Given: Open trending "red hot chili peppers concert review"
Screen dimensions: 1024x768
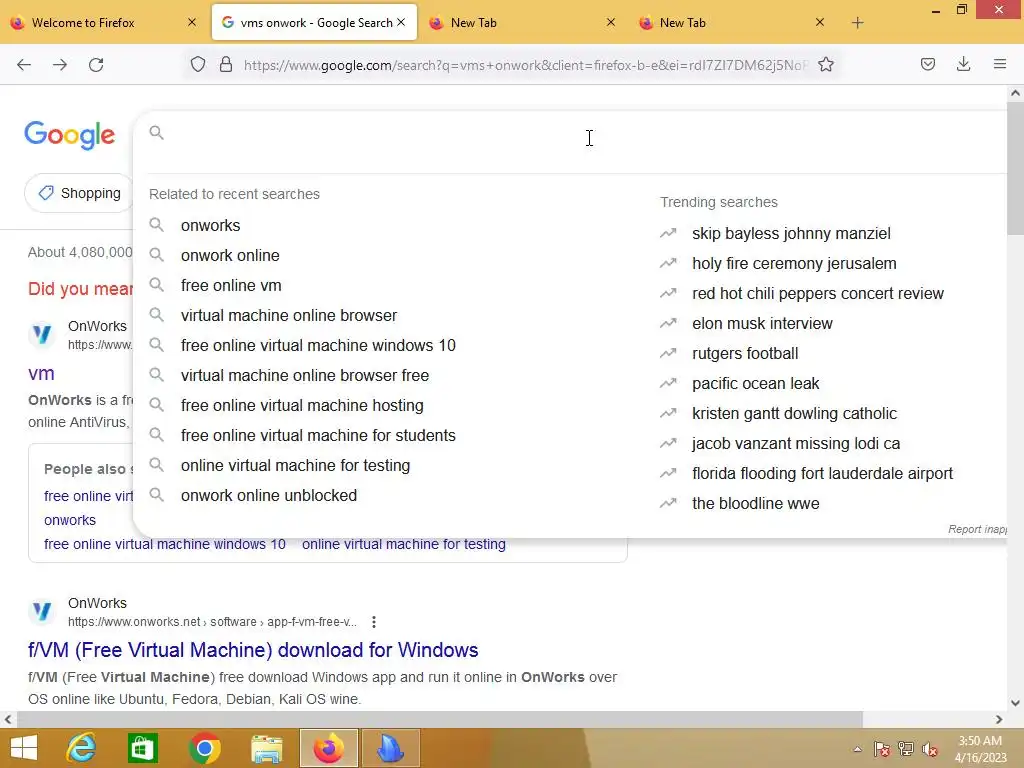Looking at the screenshot, I should pos(818,293).
